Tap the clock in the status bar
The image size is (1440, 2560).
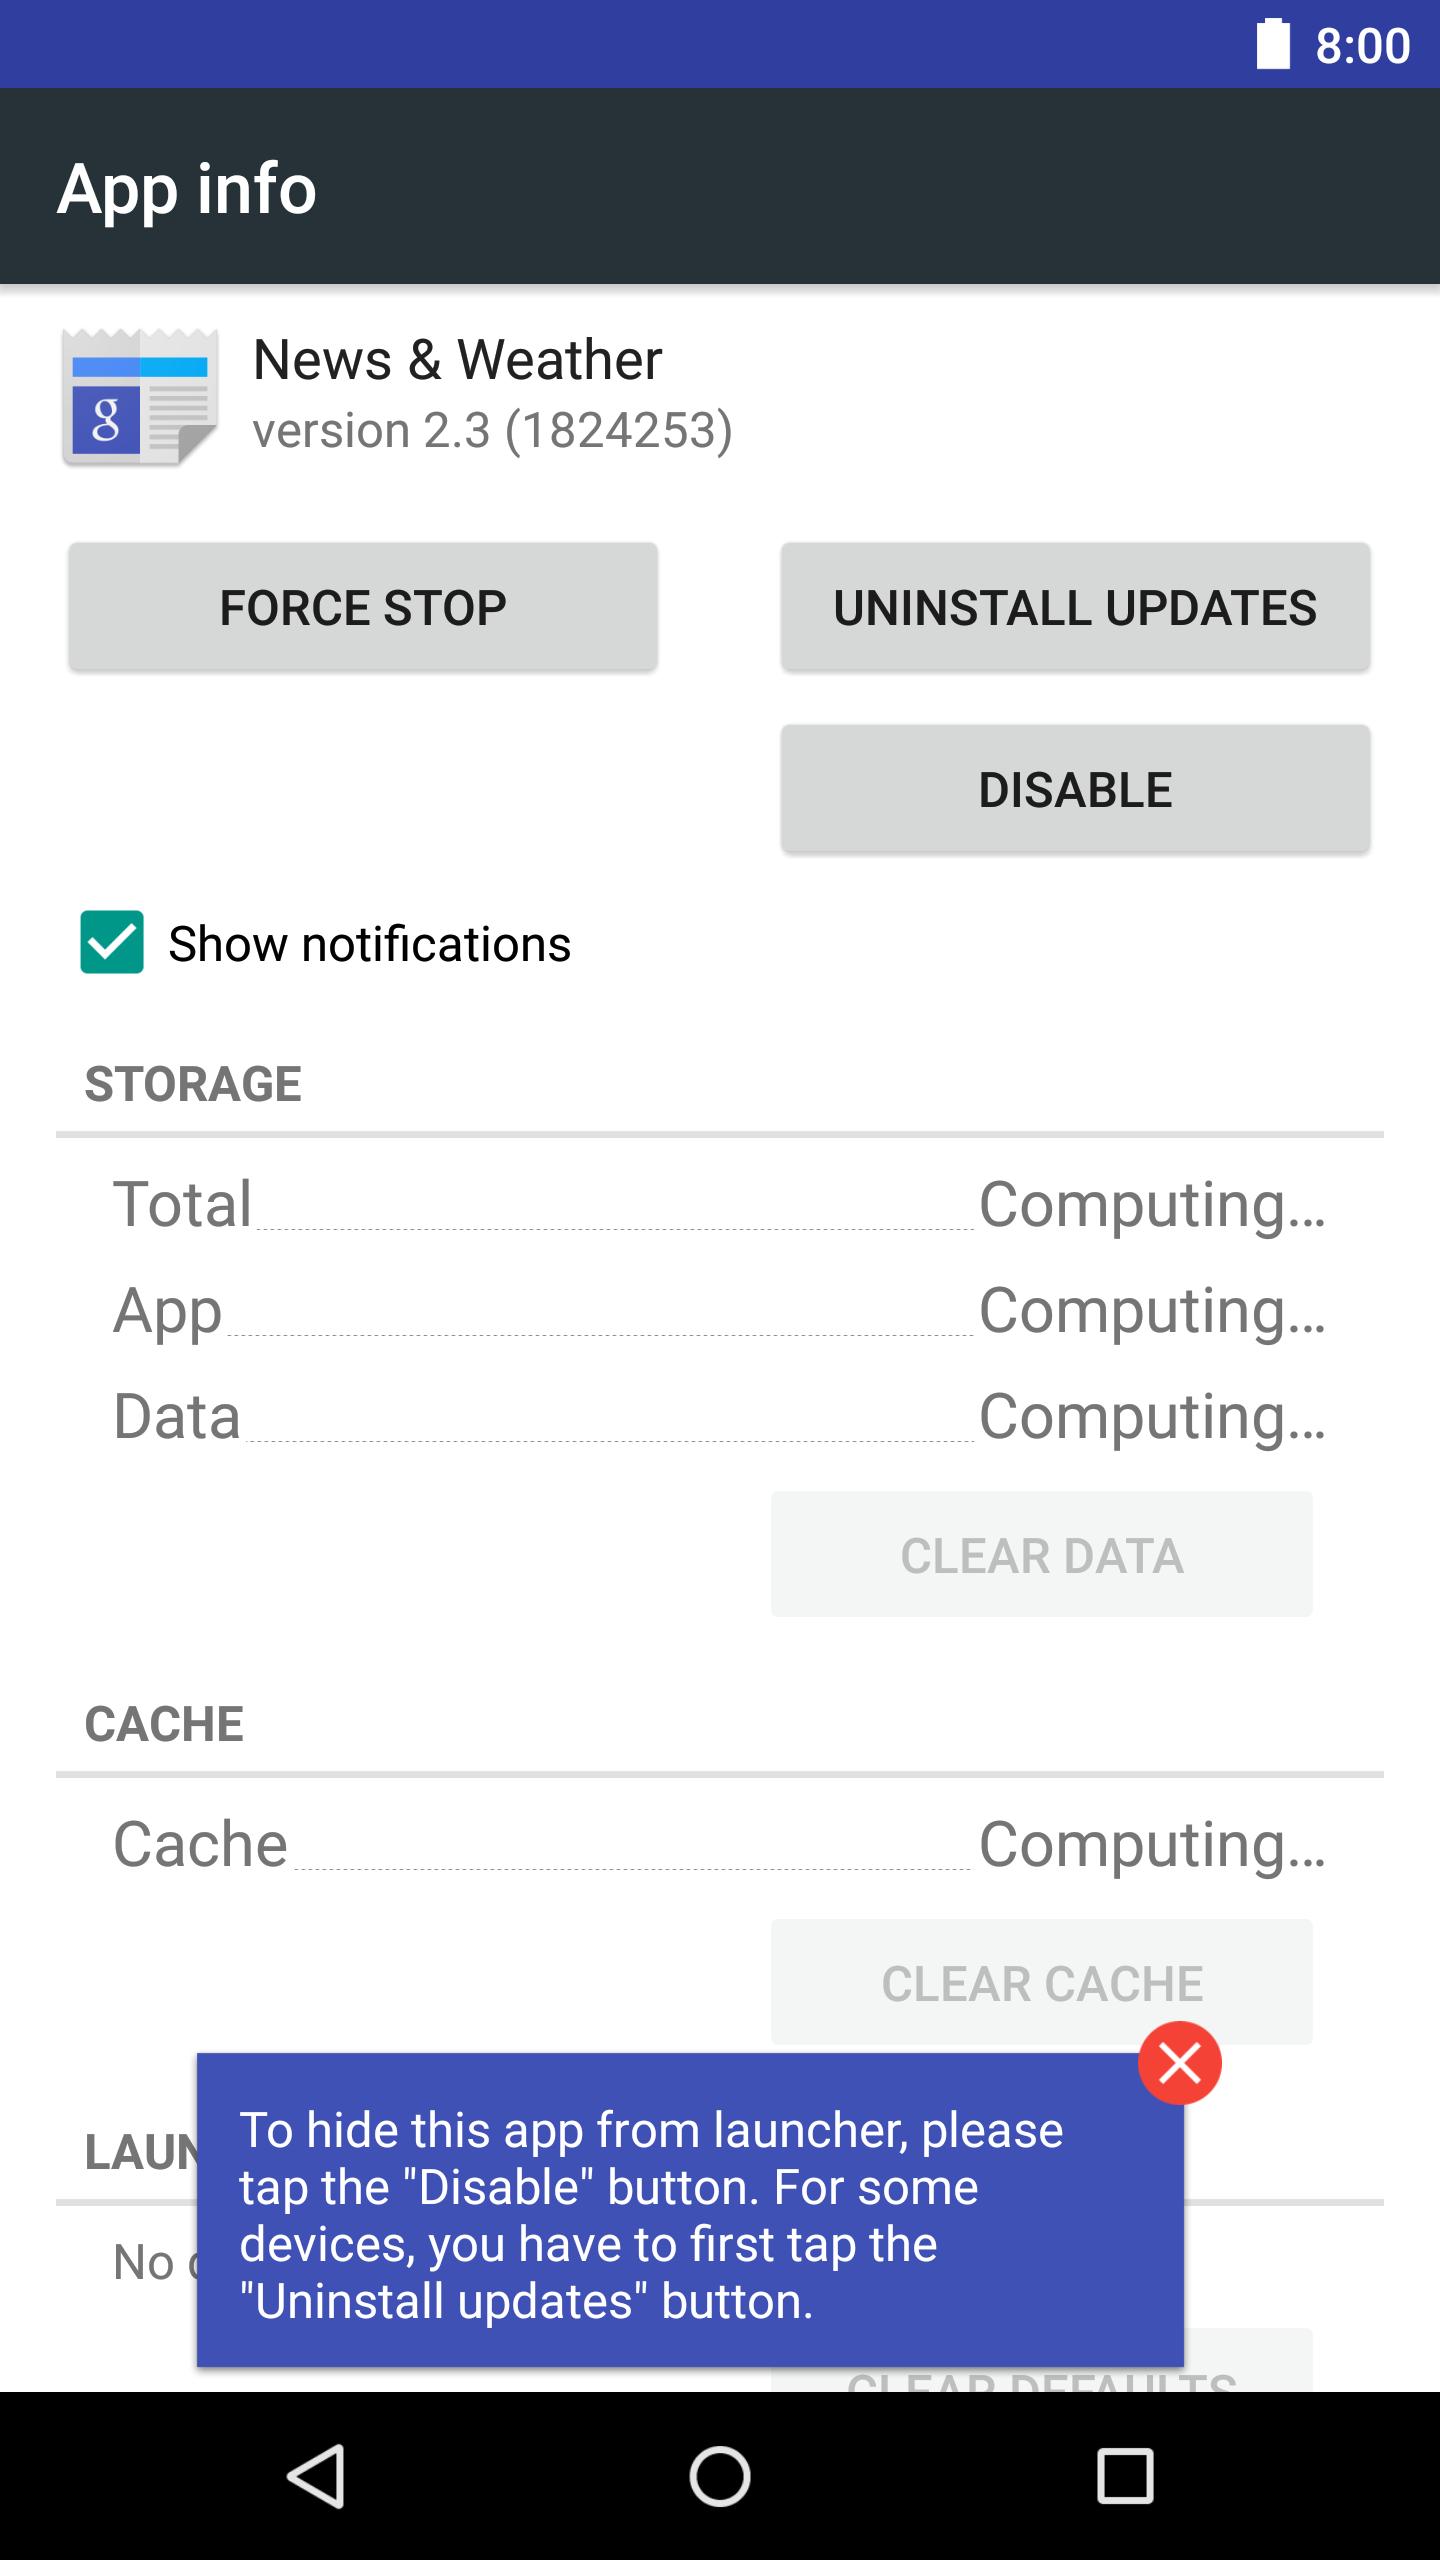click(x=1362, y=44)
